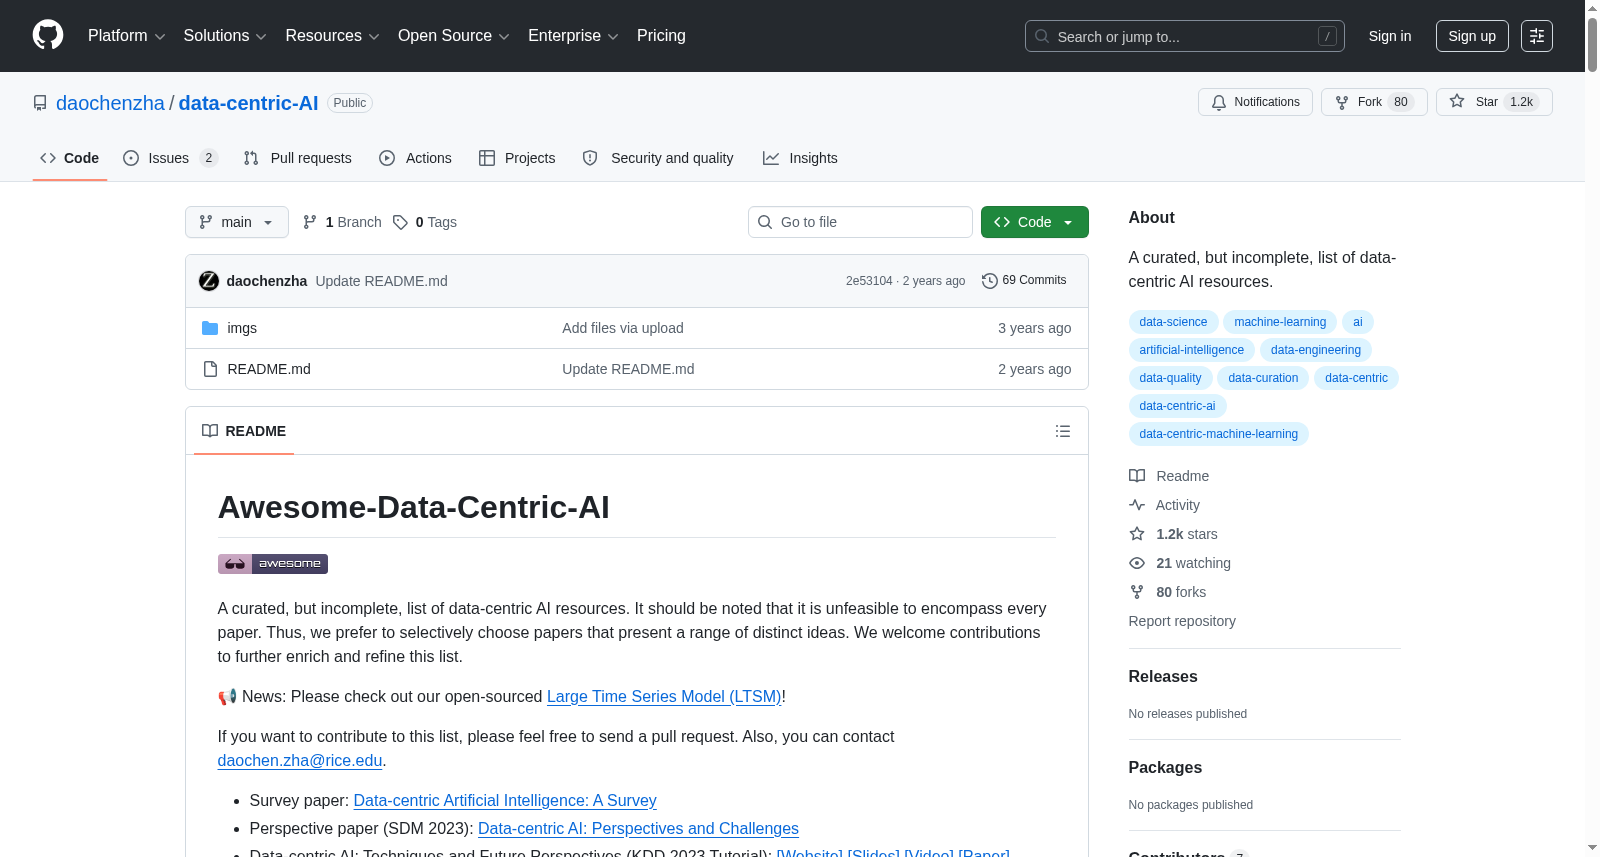Image resolution: width=1600 pixels, height=857 pixels.
Task: Click the Add files via upload commit message
Action: (623, 328)
